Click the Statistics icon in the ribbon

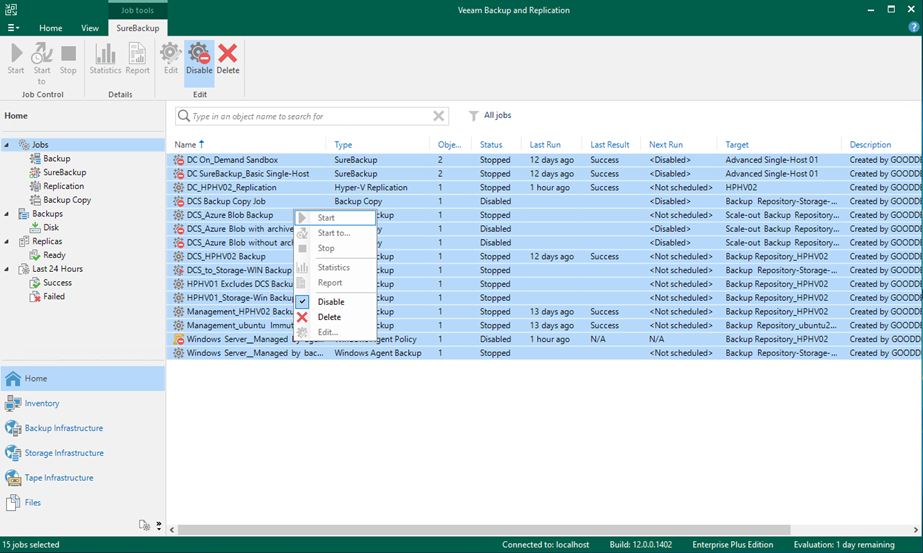[105, 59]
